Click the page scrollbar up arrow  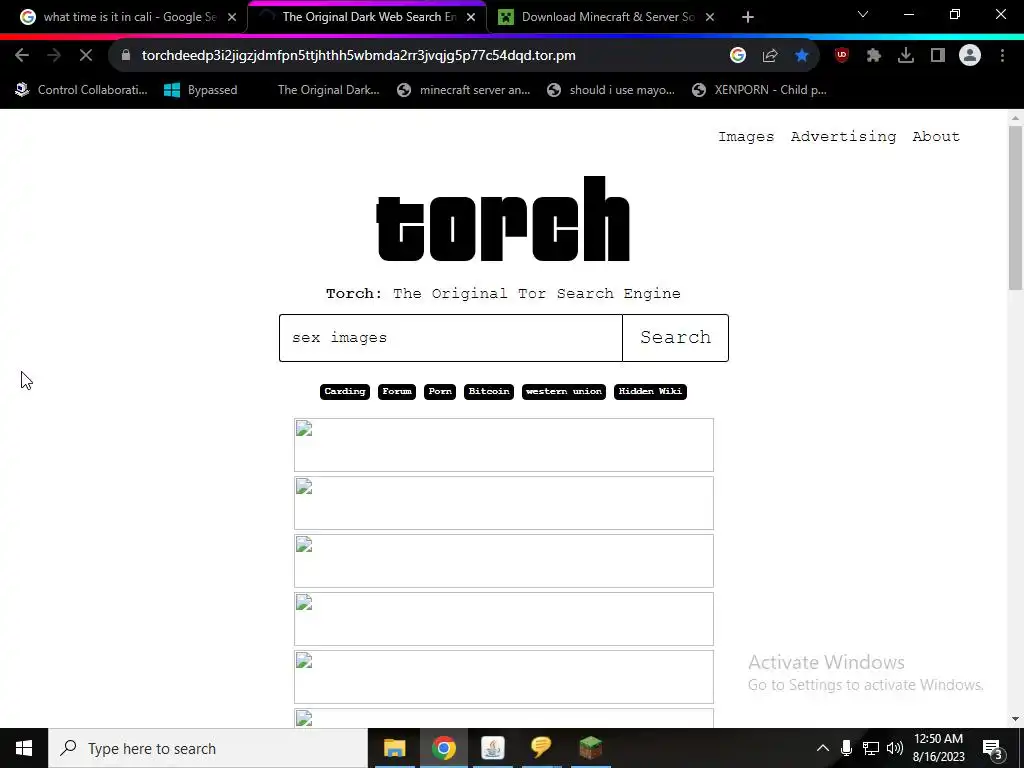click(1015, 118)
